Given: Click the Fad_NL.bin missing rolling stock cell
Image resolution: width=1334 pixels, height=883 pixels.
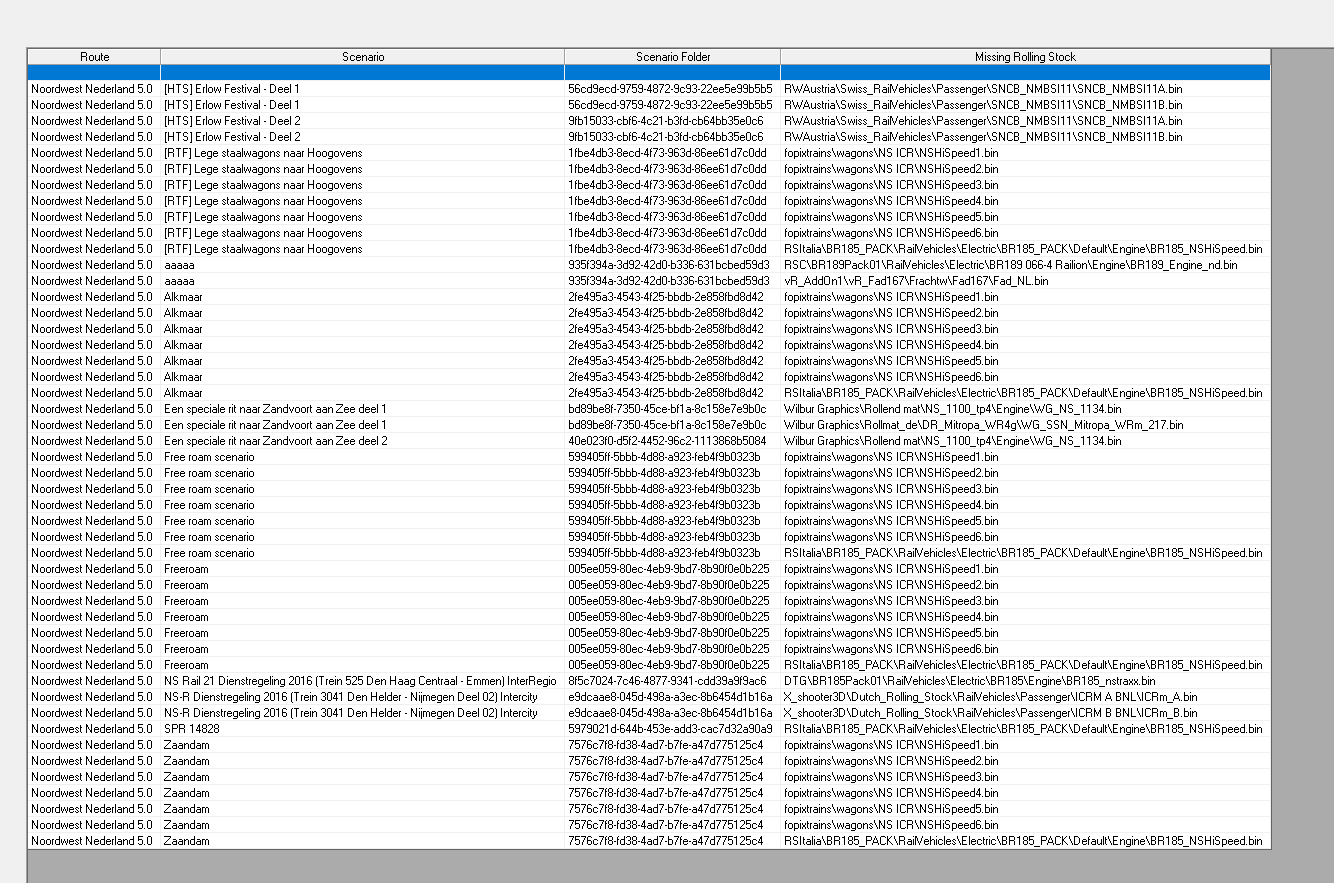Looking at the screenshot, I should tap(916, 281).
